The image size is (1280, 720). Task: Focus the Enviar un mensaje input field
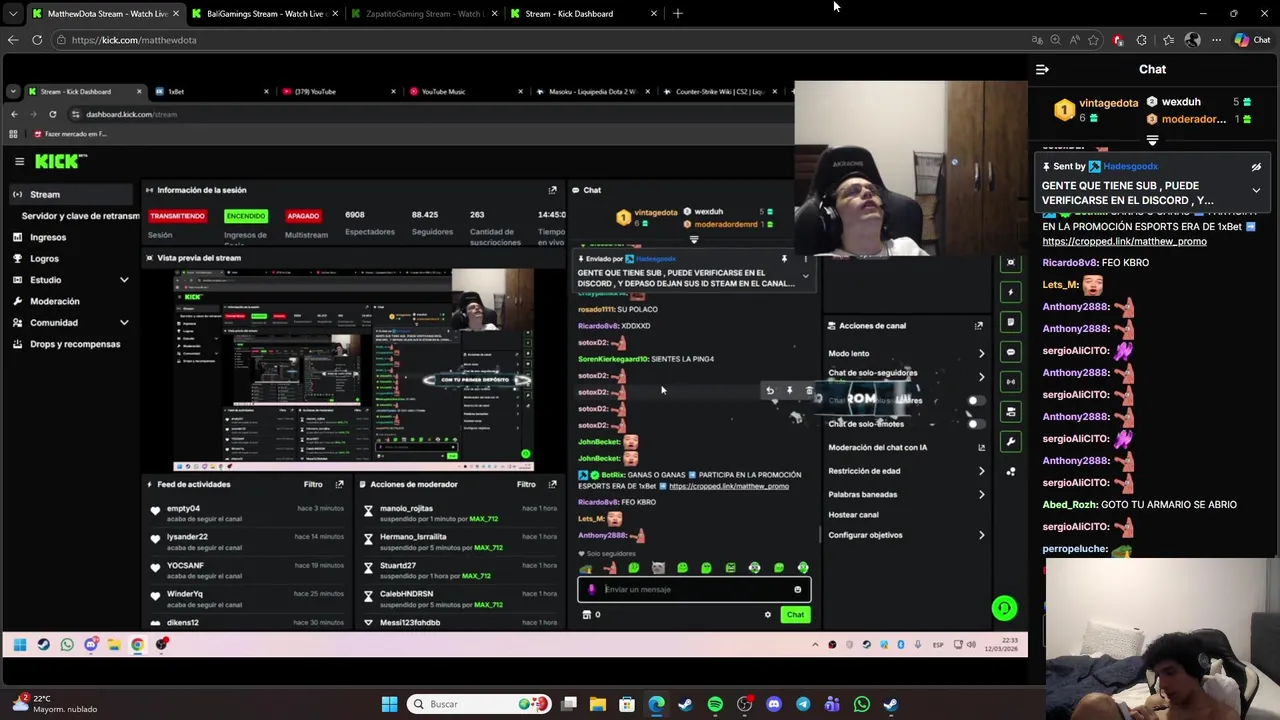pos(694,589)
